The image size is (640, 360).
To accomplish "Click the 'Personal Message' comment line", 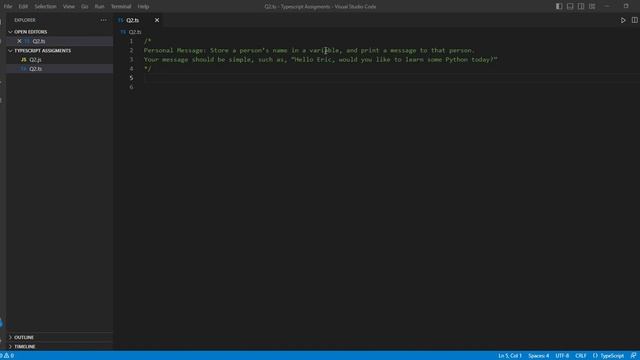I will click(309, 50).
